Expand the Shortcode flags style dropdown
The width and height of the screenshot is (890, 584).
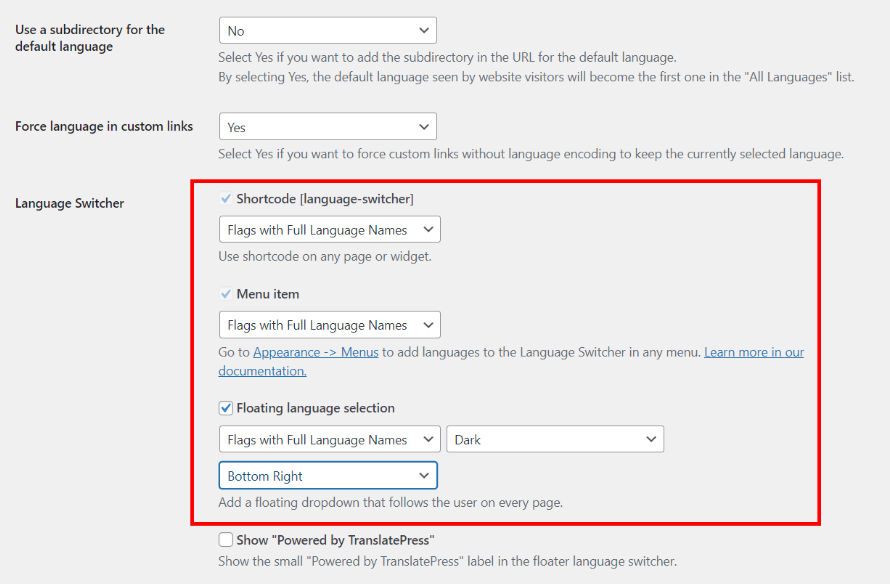[330, 230]
